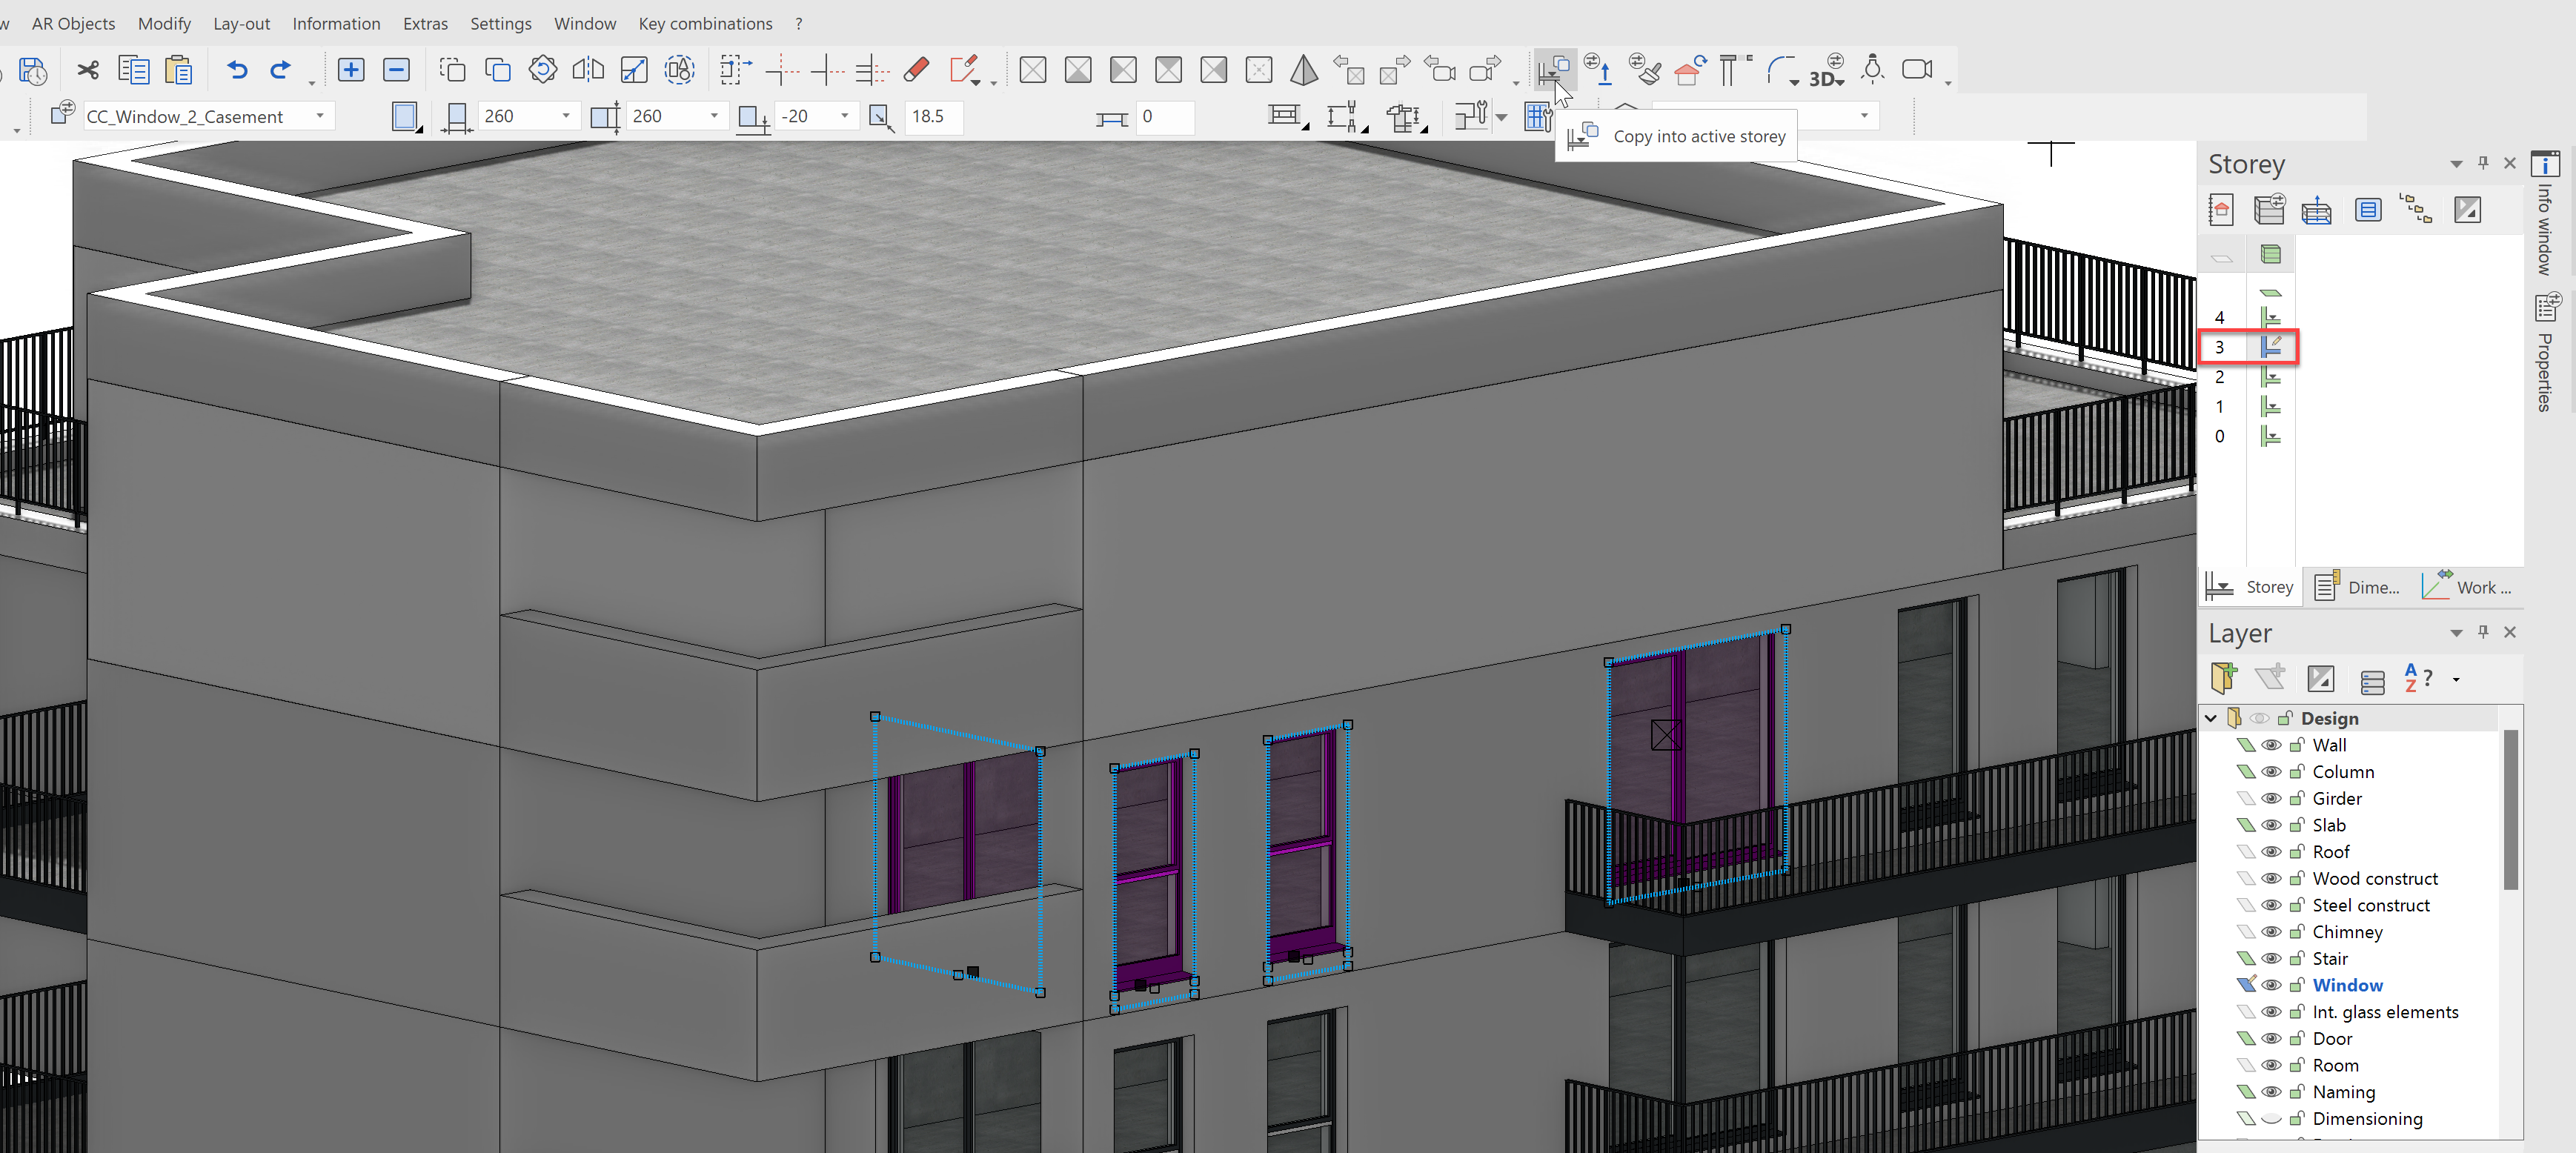
Task: Toggle visibility eye of Column layer
Action: point(2272,772)
